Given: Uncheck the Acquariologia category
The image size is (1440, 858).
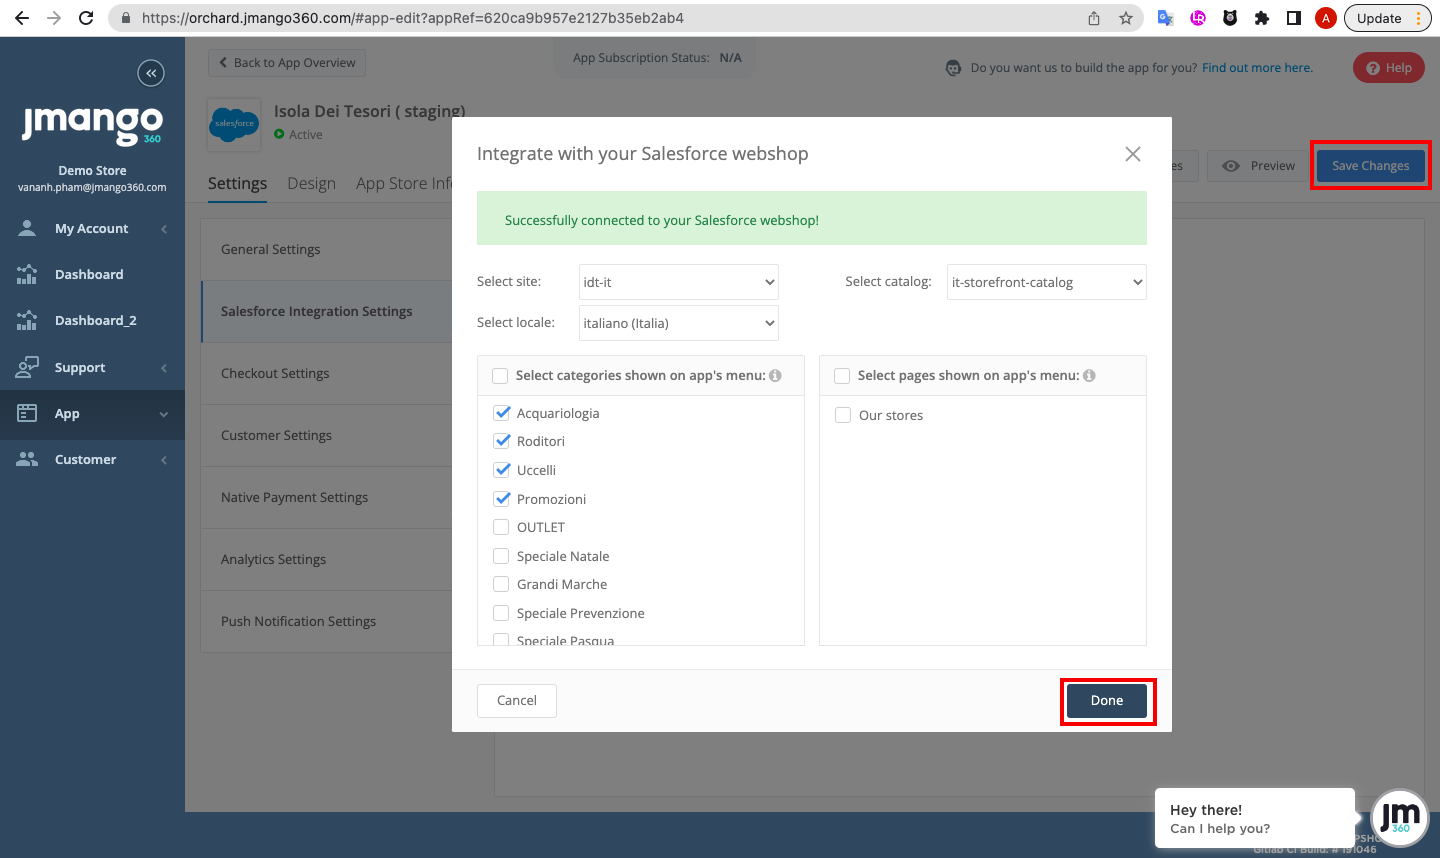Looking at the screenshot, I should tap(502, 413).
